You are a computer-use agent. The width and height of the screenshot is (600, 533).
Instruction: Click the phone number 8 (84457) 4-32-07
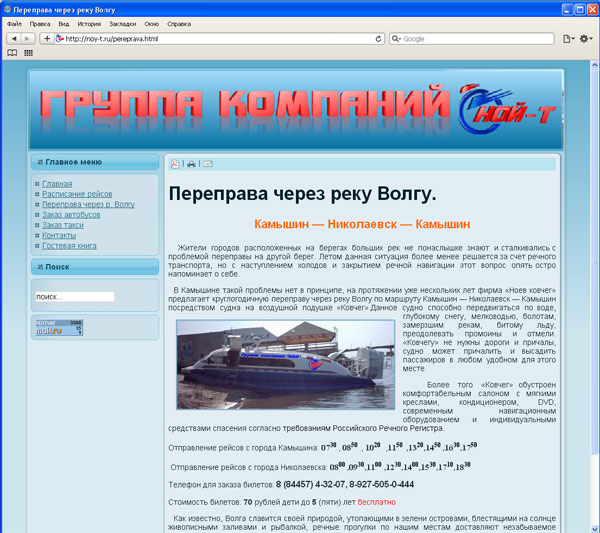[x=310, y=484]
